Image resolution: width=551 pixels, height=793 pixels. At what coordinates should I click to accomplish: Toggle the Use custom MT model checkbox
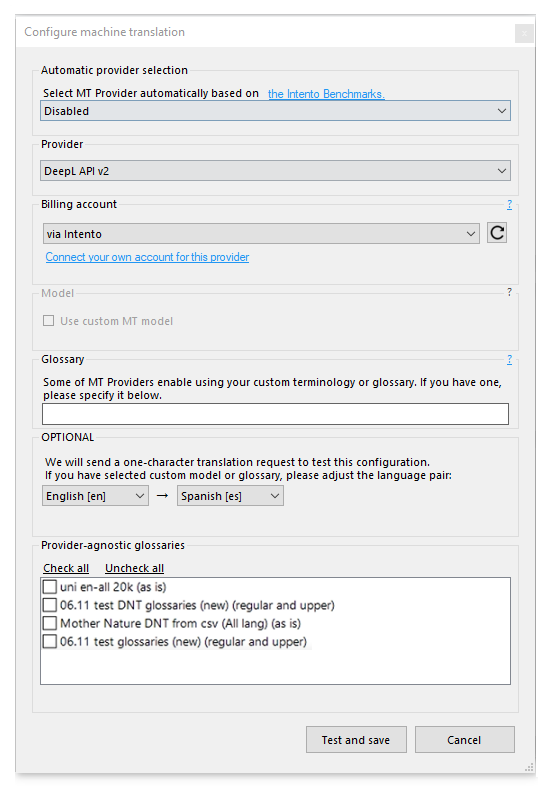point(49,321)
